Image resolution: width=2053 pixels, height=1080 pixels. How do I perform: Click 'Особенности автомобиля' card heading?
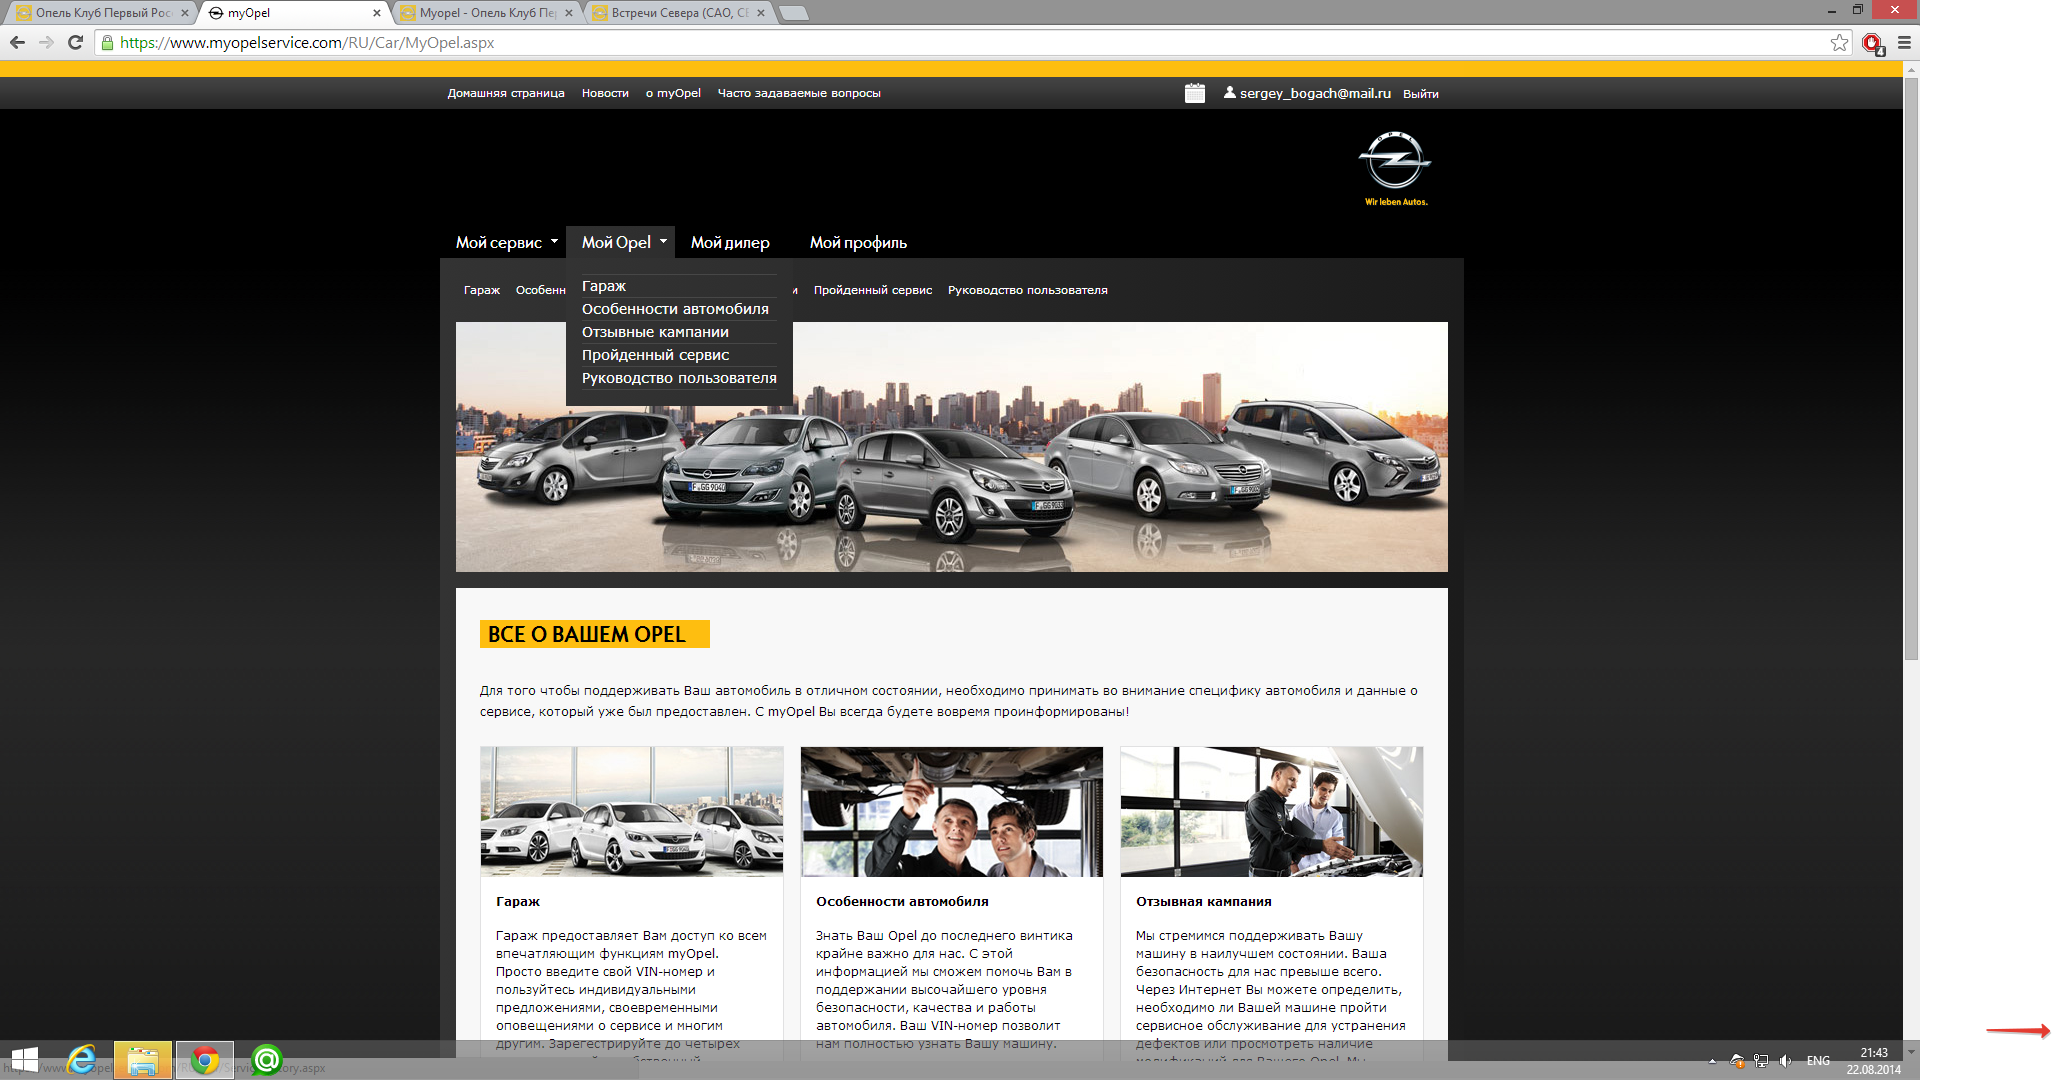tap(902, 901)
